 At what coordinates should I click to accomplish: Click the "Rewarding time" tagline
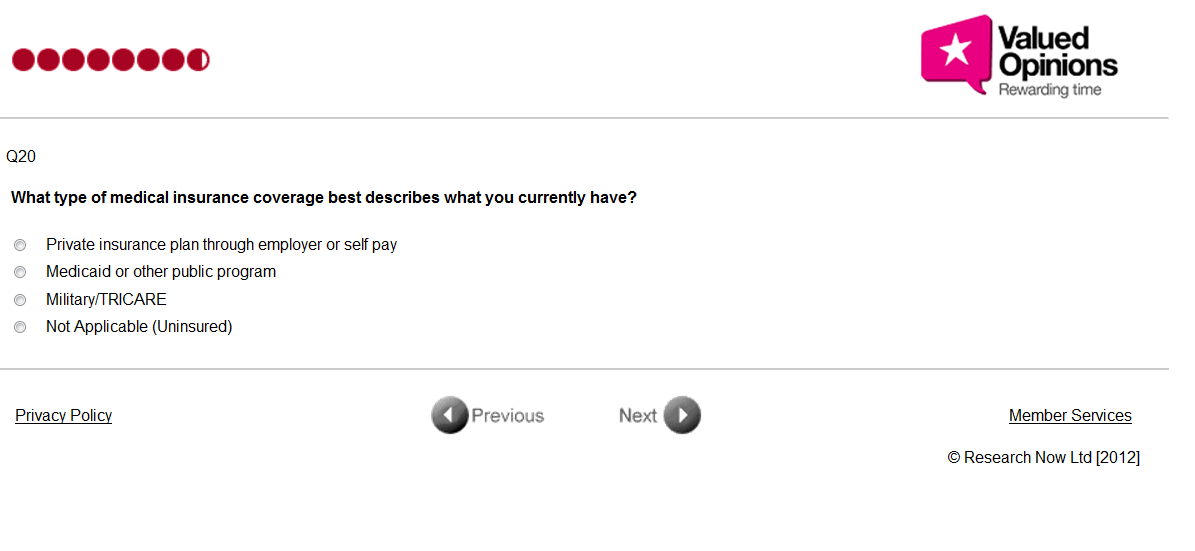[1050, 90]
